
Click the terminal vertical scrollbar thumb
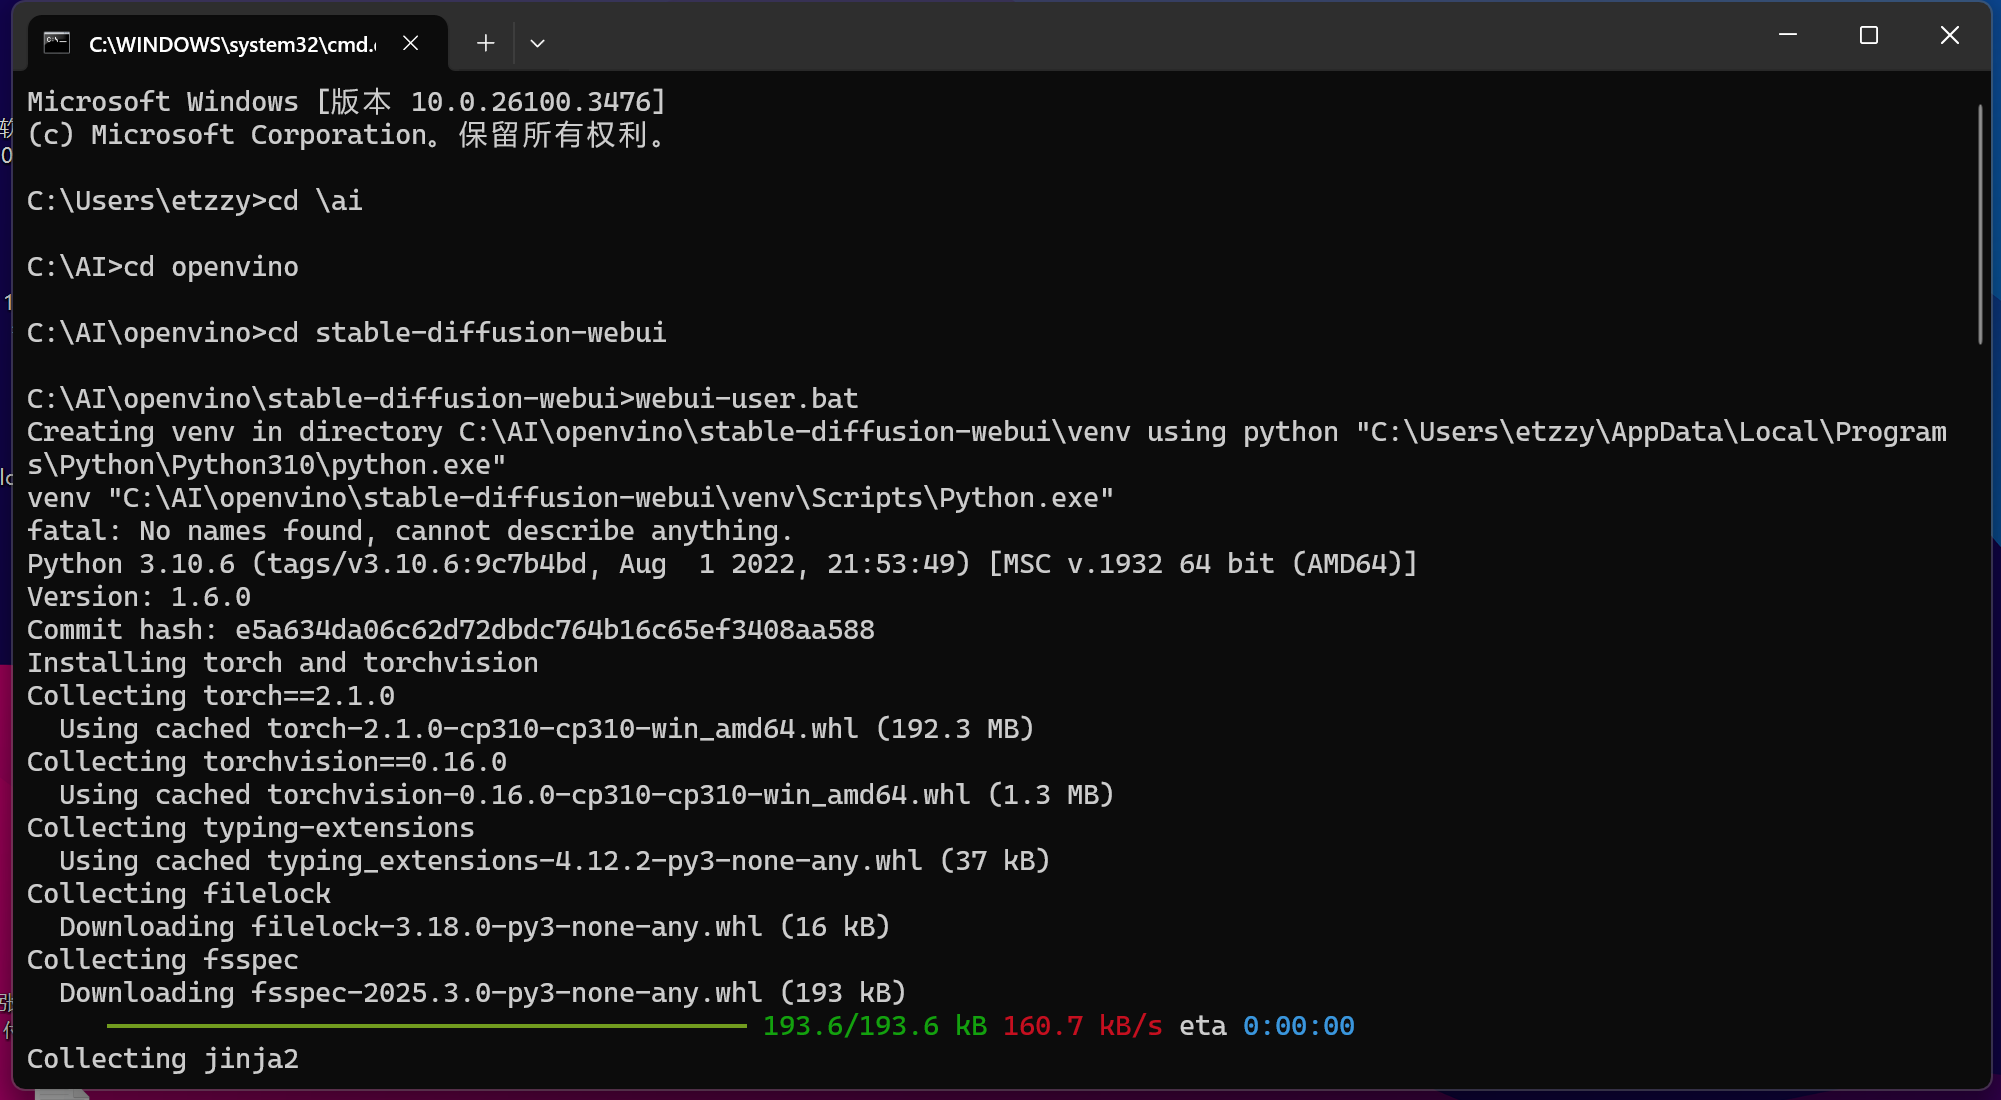coord(1979,224)
